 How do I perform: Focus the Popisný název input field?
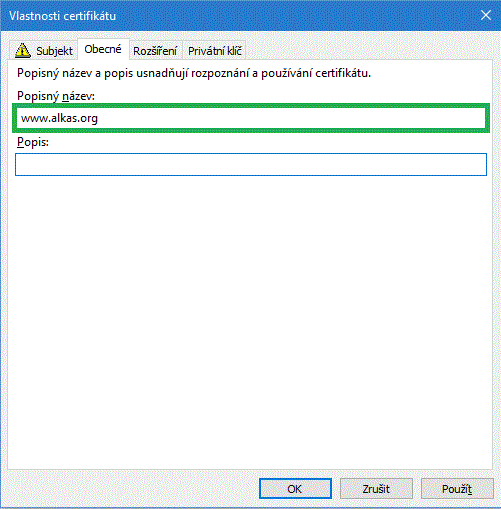[251, 118]
